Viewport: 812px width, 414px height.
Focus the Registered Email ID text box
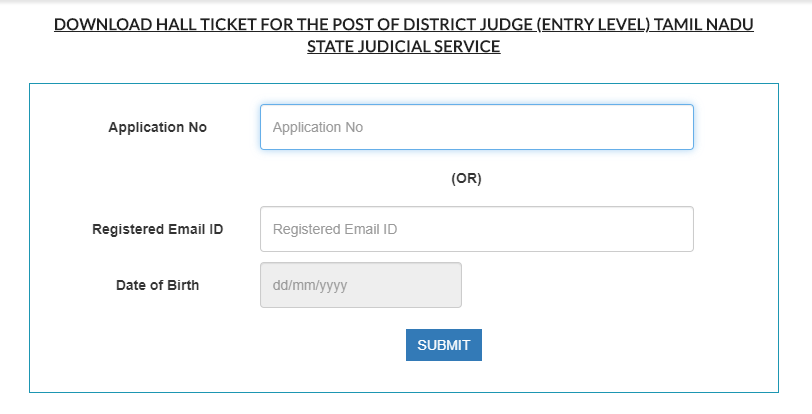point(476,229)
